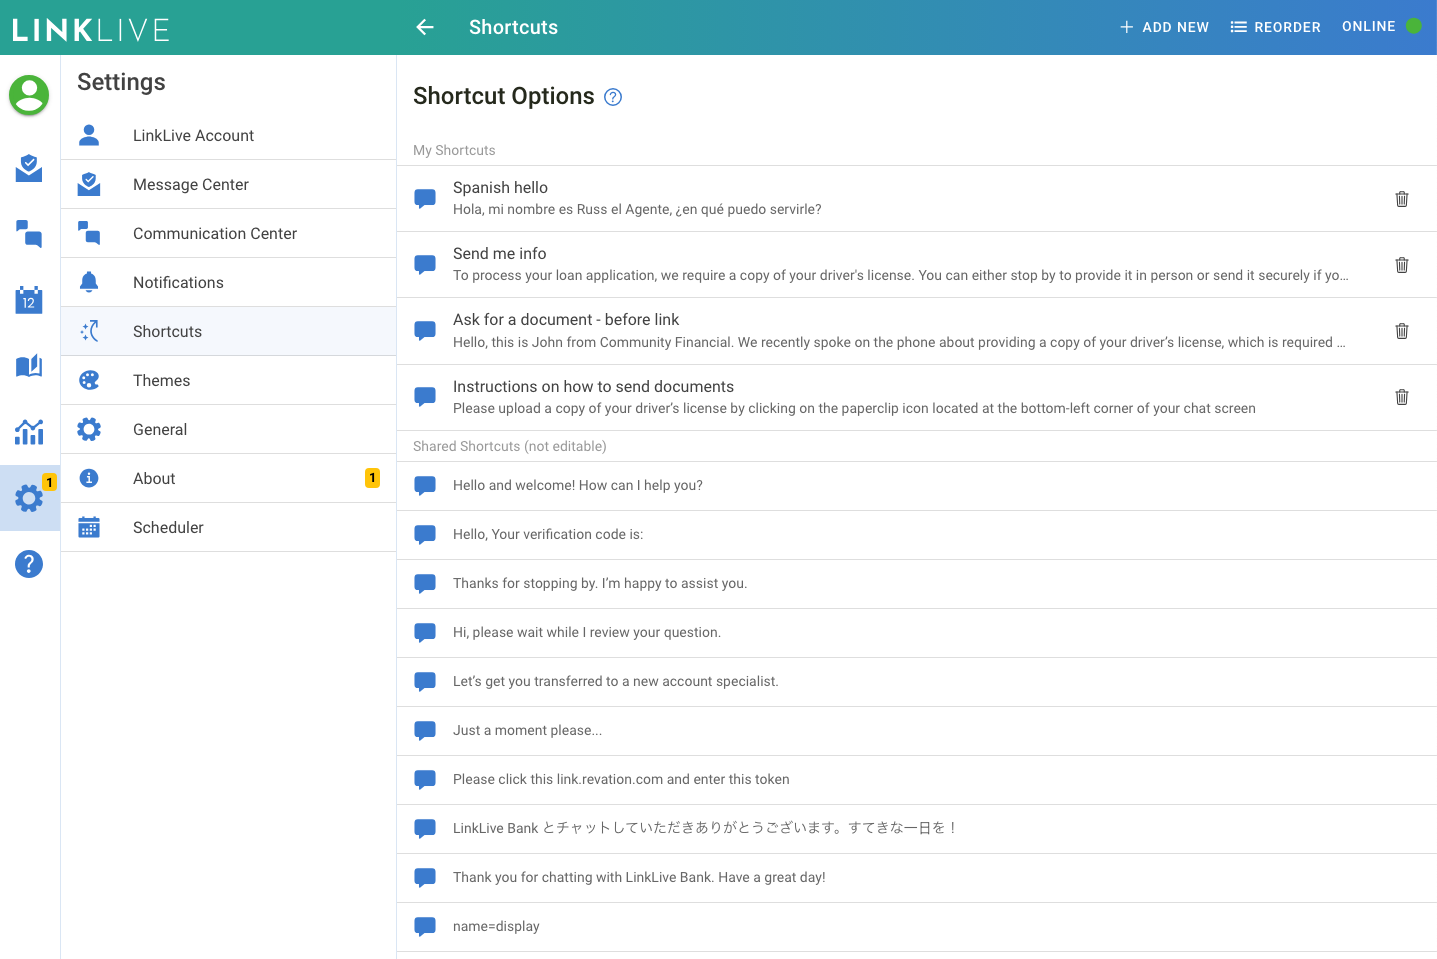Select the 'Just a moment please...' shared shortcut
Screen dimensions: 1437x959
click(527, 730)
